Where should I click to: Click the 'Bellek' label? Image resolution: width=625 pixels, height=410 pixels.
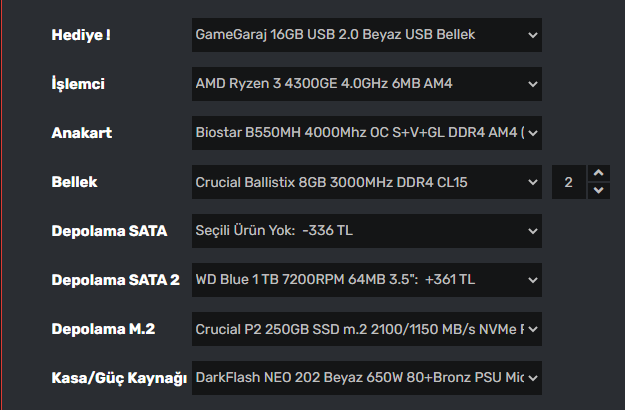coord(74,182)
